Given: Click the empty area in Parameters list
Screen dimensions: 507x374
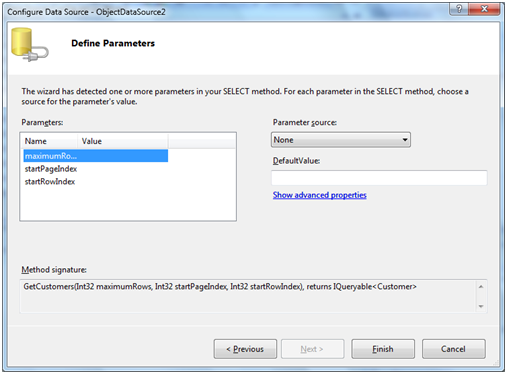Looking at the screenshot, I should tap(128, 203).
